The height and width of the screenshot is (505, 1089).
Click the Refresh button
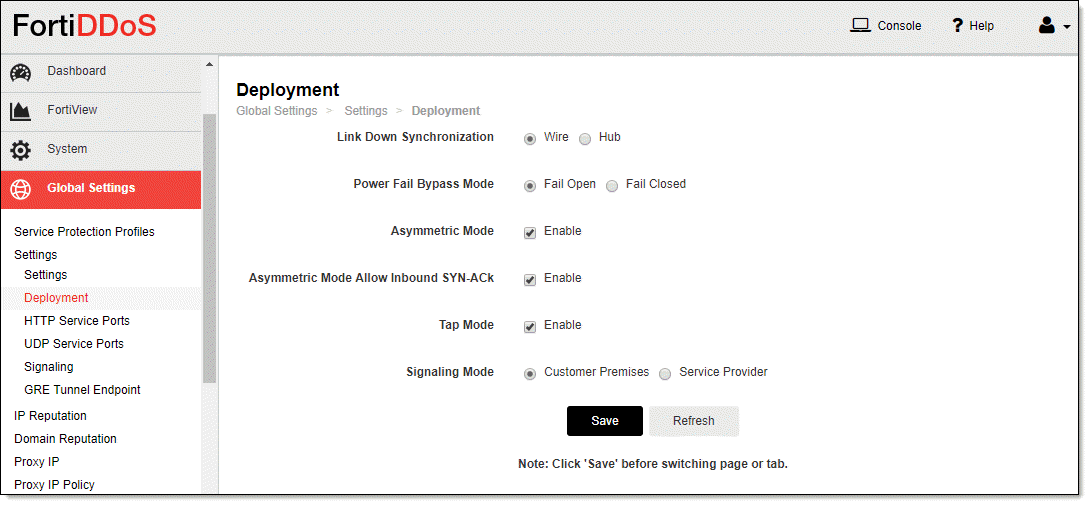tap(694, 421)
